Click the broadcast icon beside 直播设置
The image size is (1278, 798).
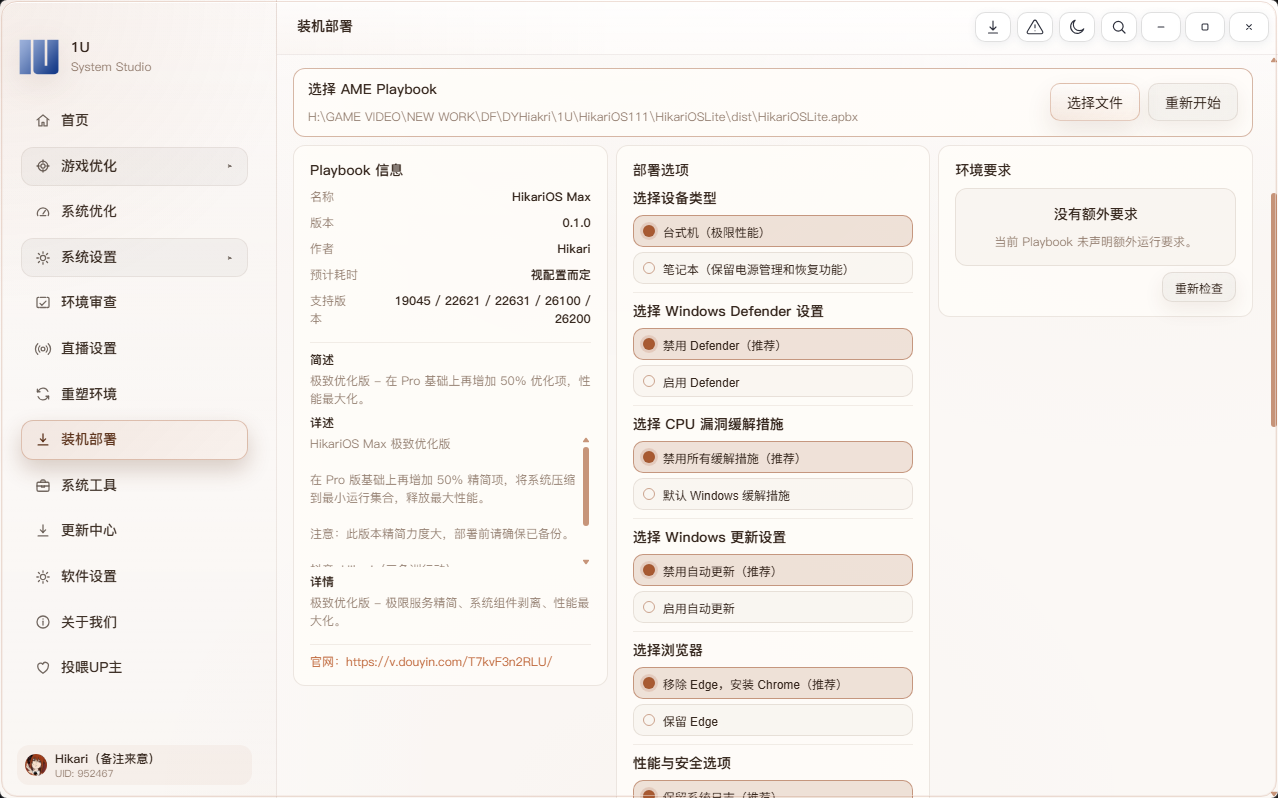point(43,349)
